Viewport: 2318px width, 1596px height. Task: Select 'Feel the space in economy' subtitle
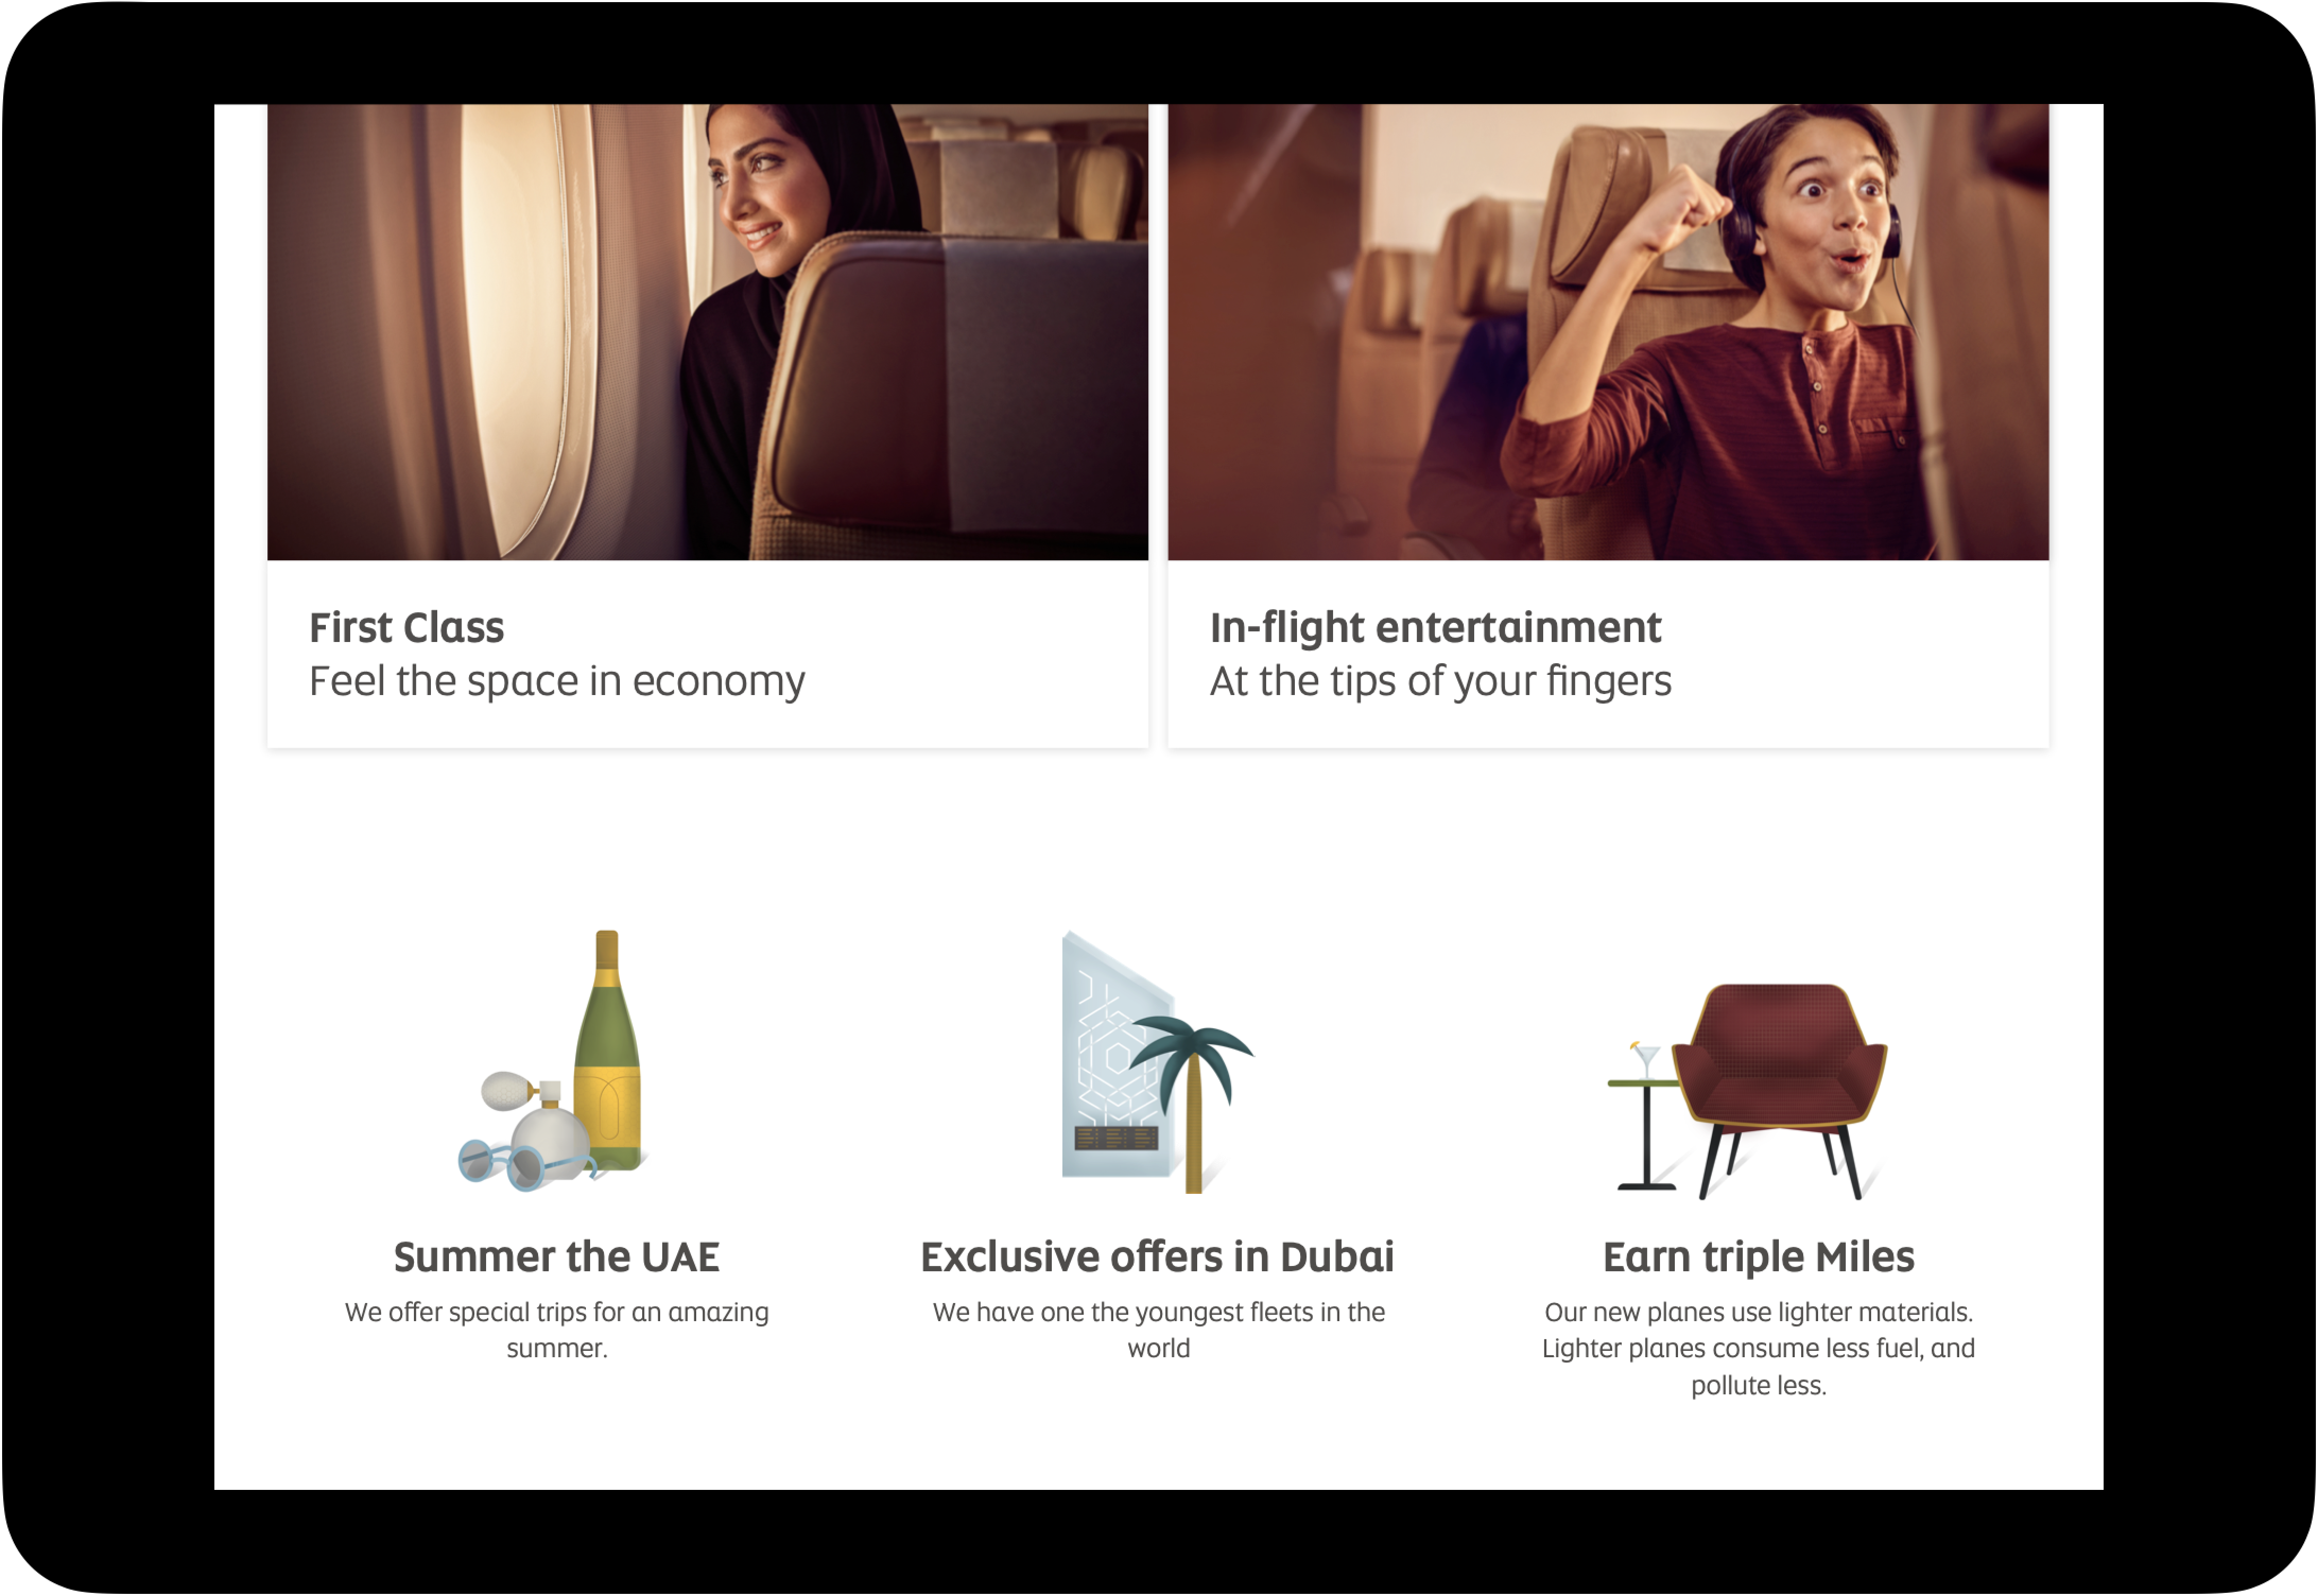[x=557, y=682]
